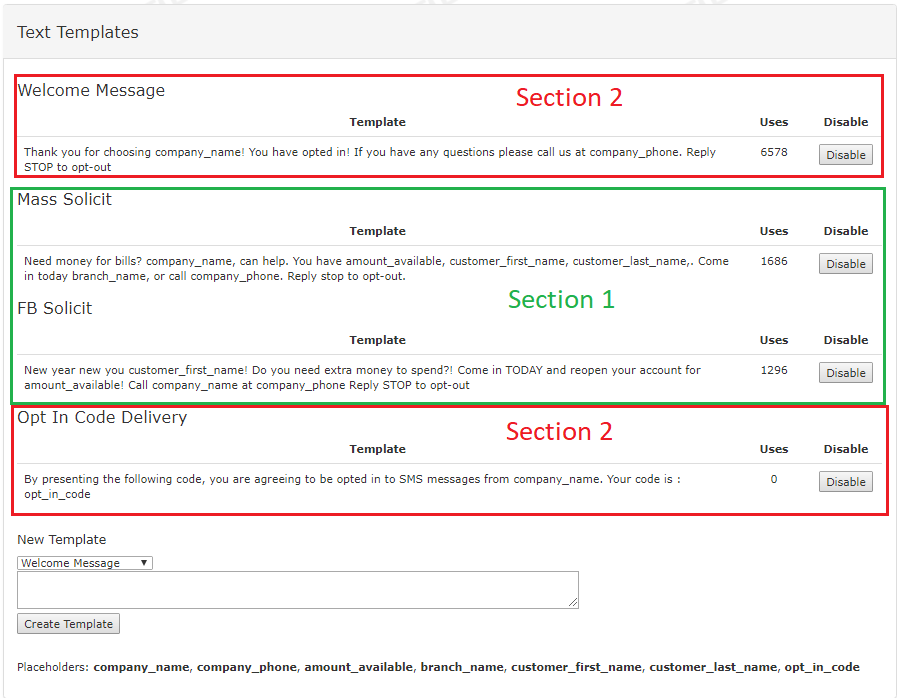Click the 1686 uses value
This screenshot has height=698, width=897.
773,261
